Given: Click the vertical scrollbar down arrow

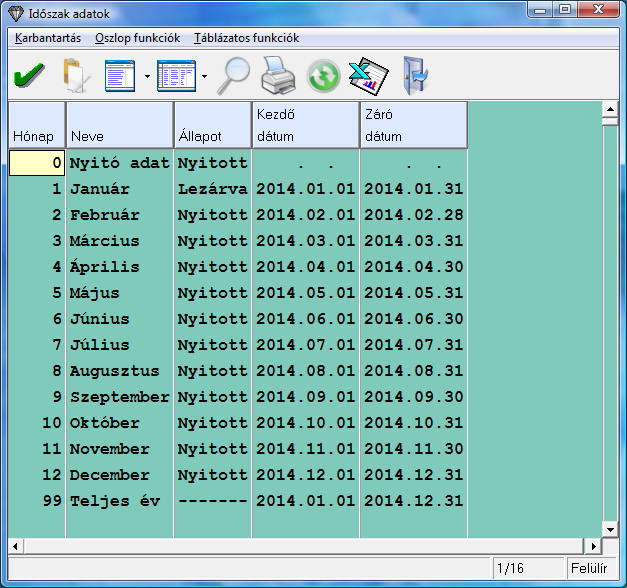Looking at the screenshot, I should [609, 528].
